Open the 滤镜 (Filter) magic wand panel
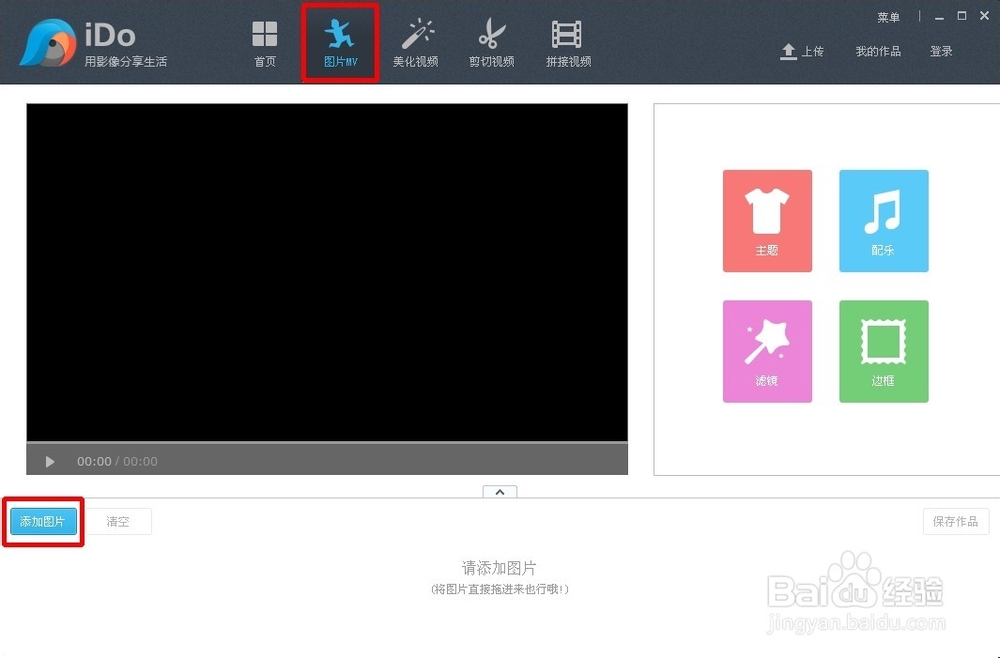Viewport: 1000px width, 658px height. click(x=767, y=350)
